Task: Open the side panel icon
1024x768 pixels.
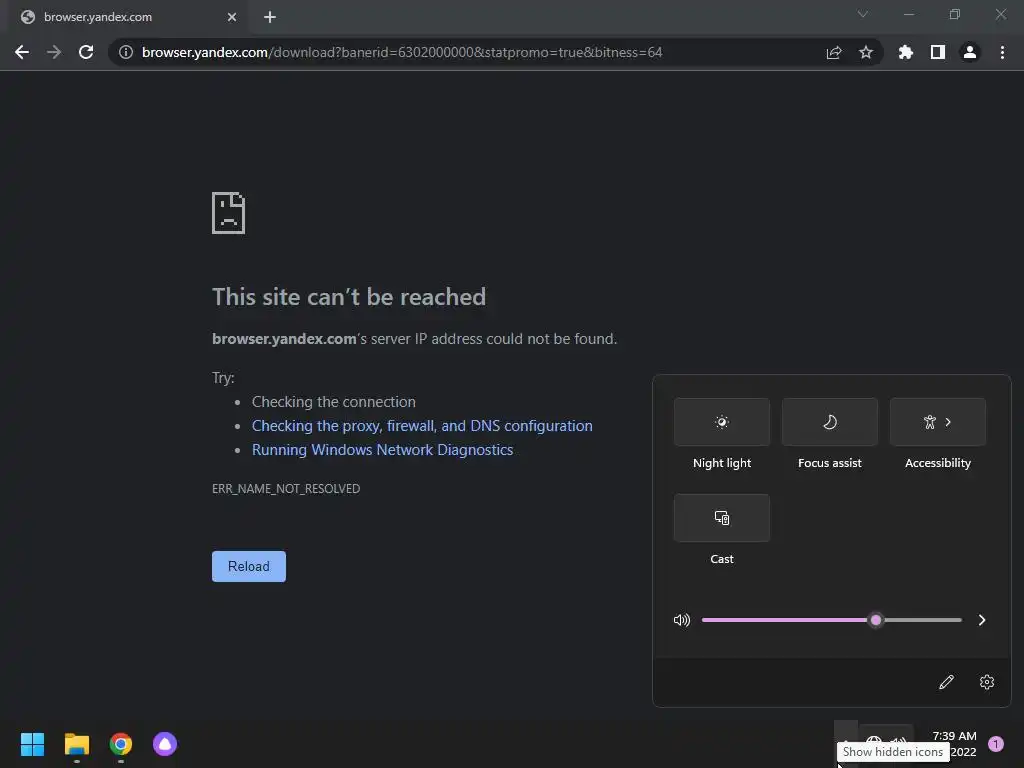Action: click(938, 52)
